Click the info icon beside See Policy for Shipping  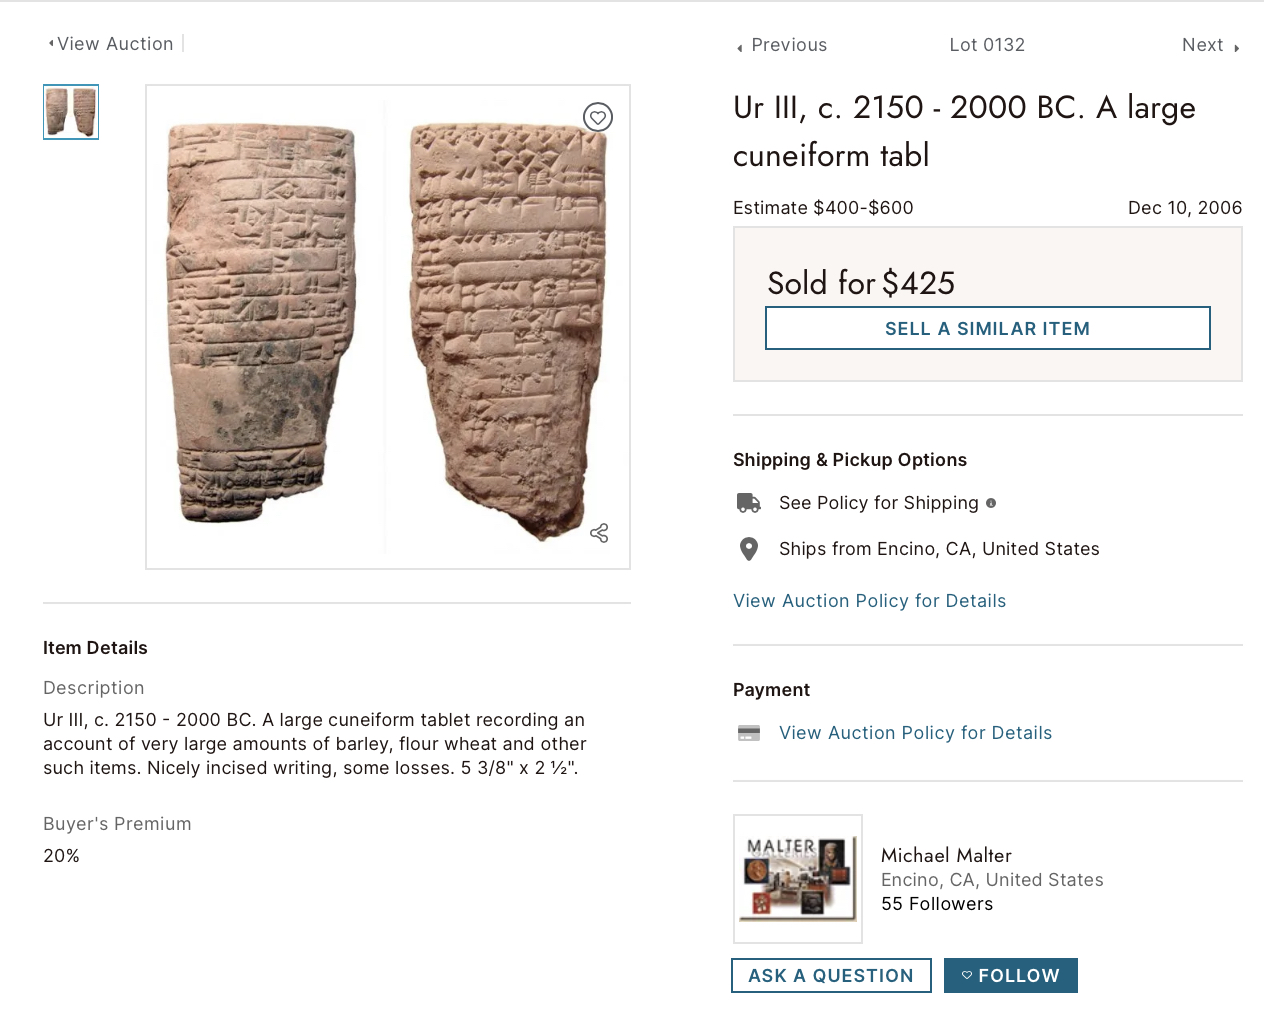click(x=991, y=503)
